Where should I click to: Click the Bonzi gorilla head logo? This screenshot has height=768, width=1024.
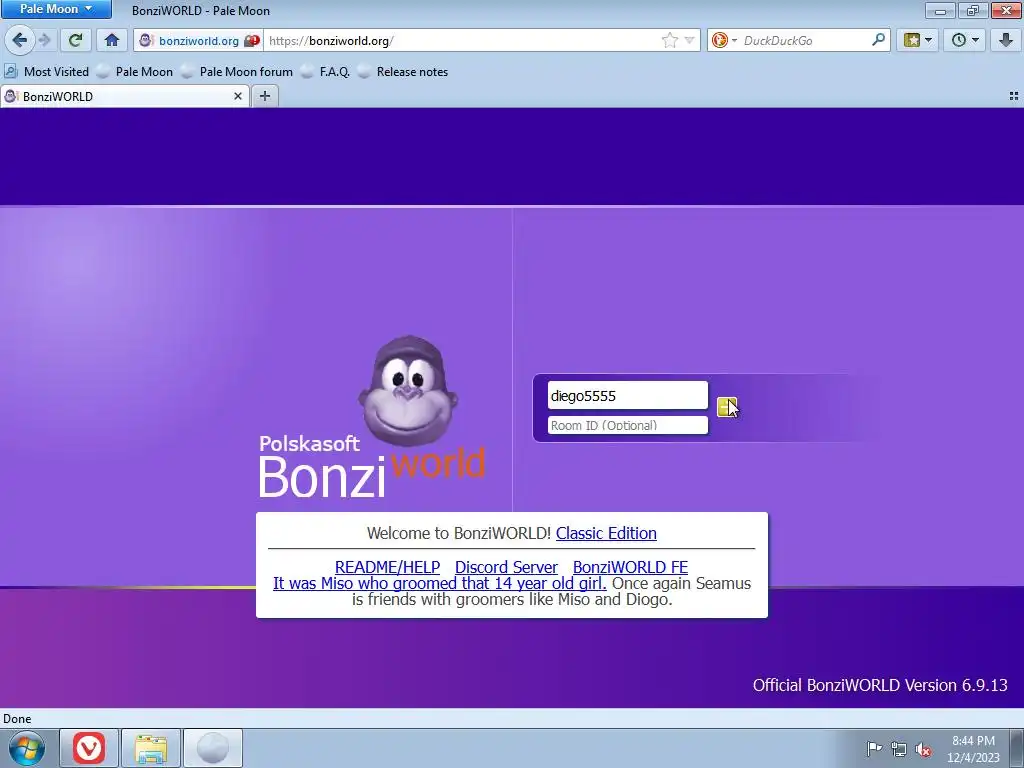(408, 391)
